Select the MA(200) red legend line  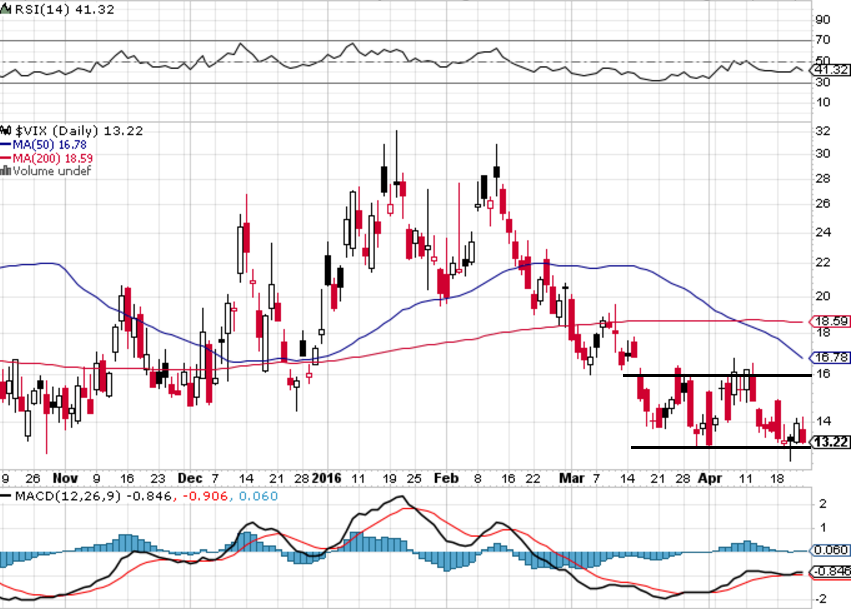(6, 158)
